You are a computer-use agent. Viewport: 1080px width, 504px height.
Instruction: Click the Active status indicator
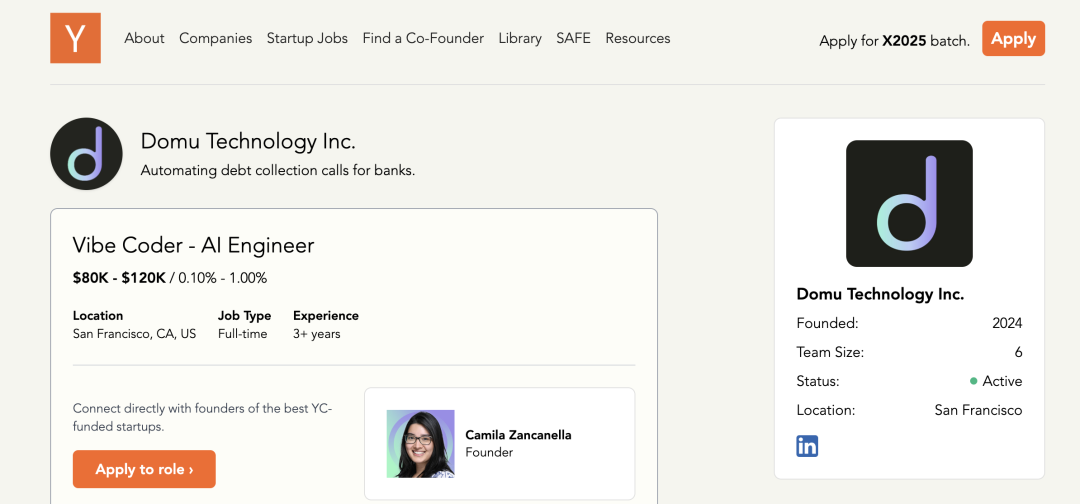point(996,381)
